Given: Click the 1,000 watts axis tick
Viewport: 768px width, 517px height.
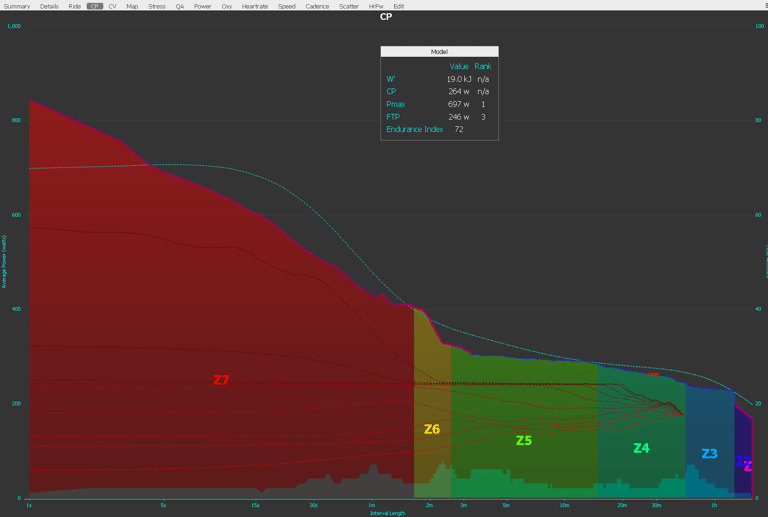Looking at the screenshot, I should click(14, 26).
